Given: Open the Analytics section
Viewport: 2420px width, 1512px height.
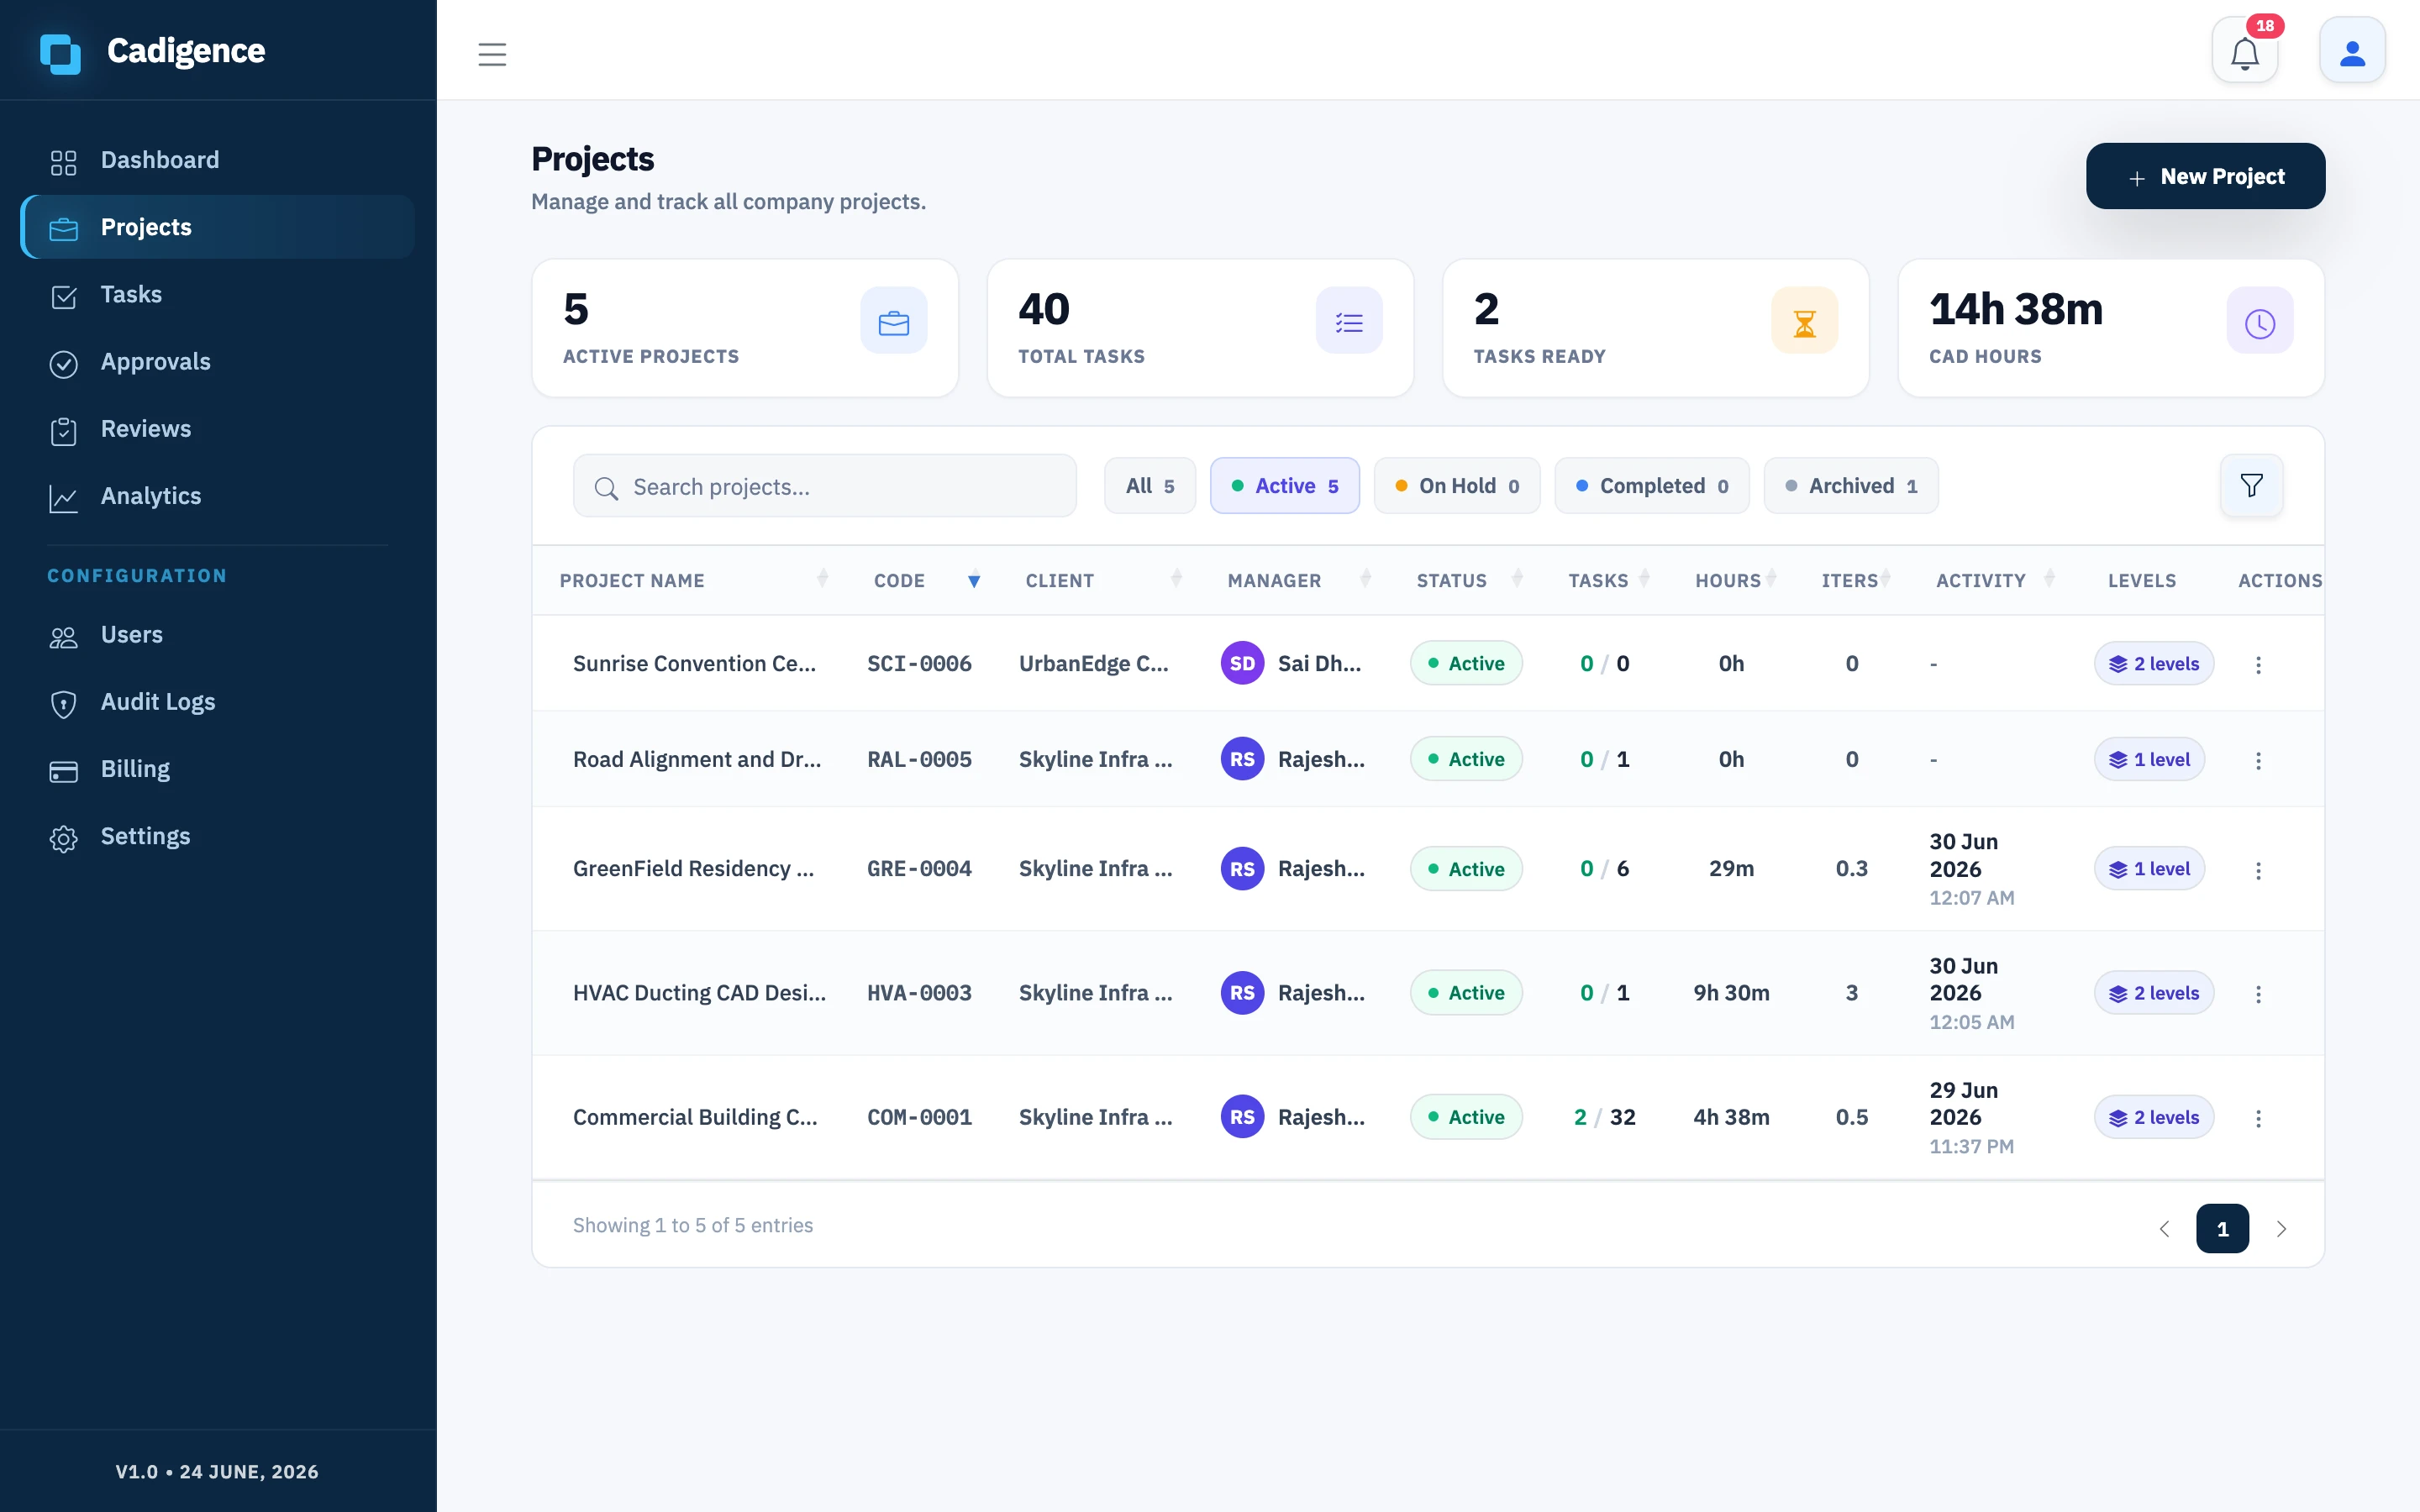Looking at the screenshot, I should click(217, 496).
